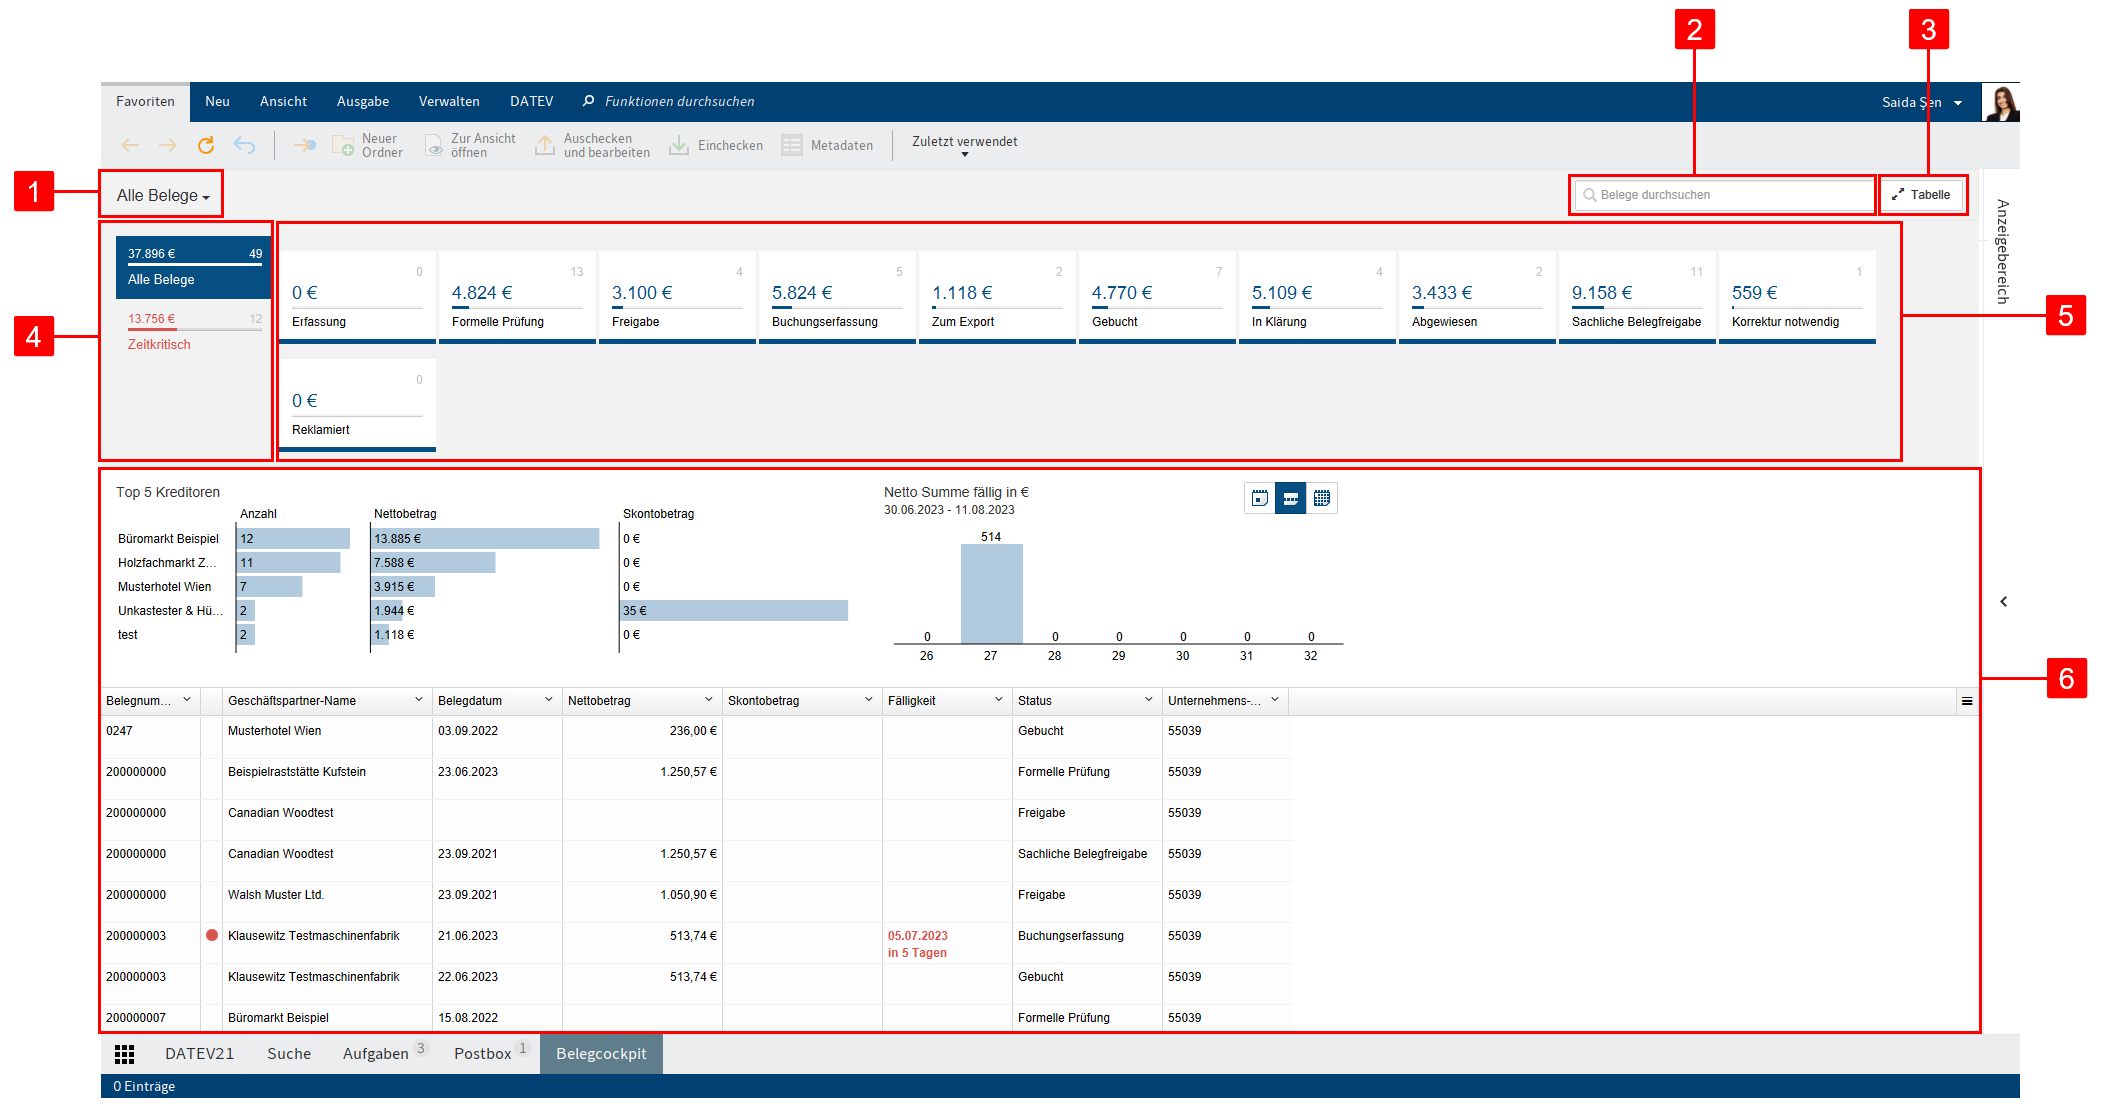Click Auschecken und bearbeiten

point(592,146)
